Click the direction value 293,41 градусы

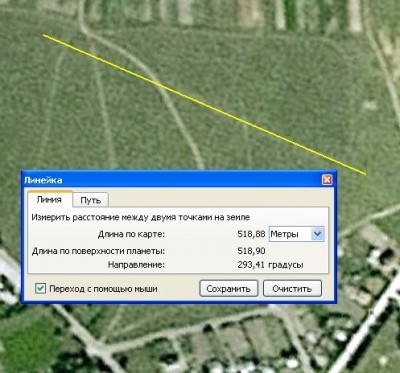(x=270, y=265)
